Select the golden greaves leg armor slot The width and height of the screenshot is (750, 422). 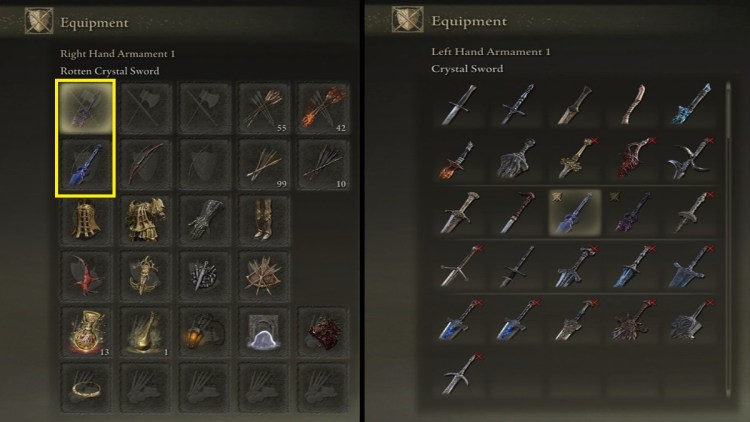click(264, 221)
